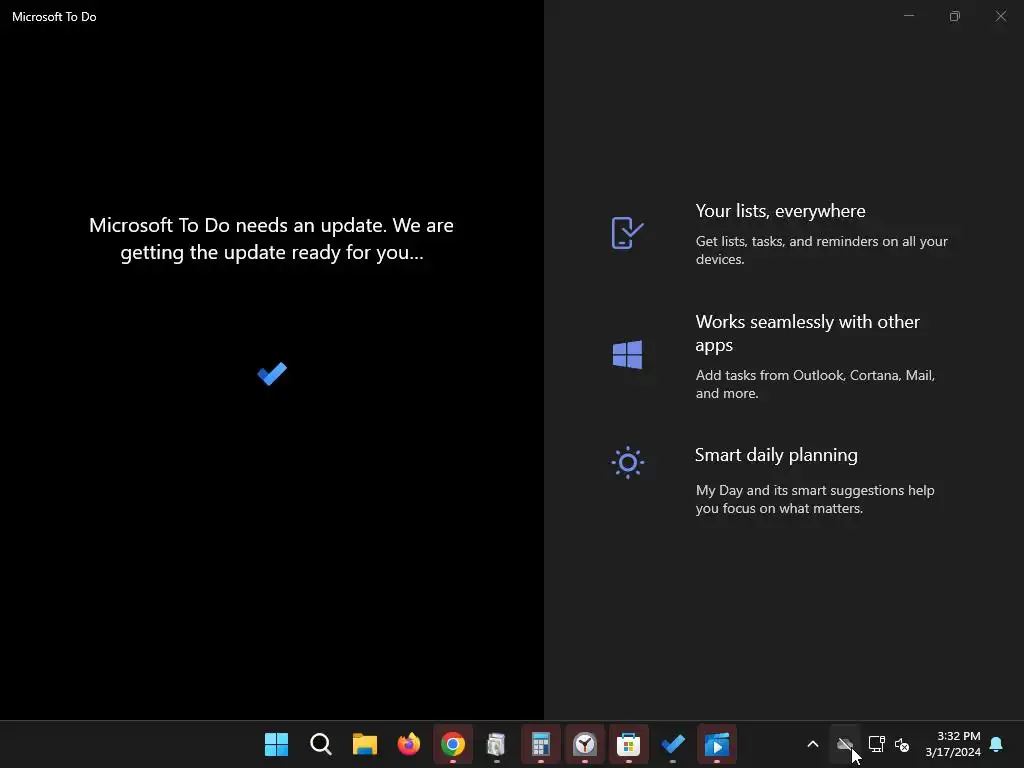Click the phone checklist icon
Viewport: 1024px width, 768px height.
[x=627, y=233]
